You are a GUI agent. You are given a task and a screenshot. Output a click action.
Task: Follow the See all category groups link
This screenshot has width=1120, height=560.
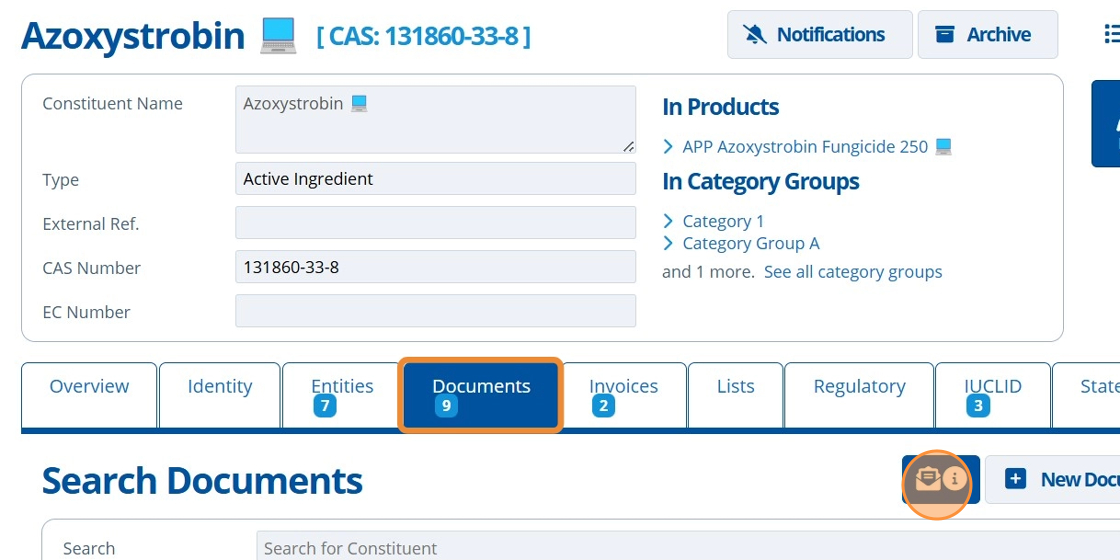852,272
